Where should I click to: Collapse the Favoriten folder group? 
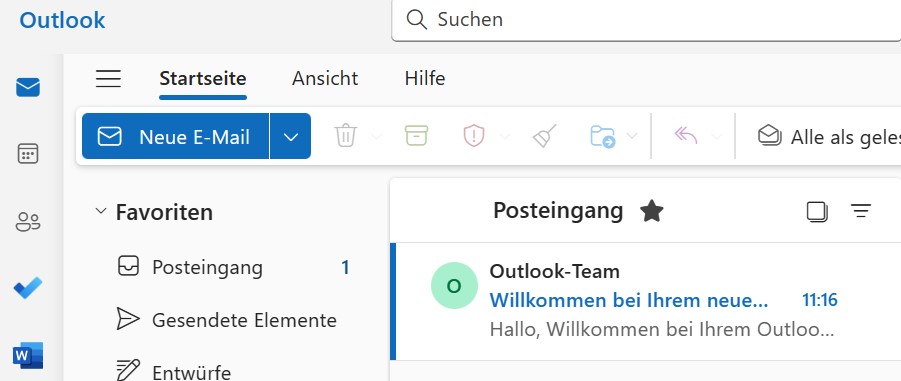point(101,211)
